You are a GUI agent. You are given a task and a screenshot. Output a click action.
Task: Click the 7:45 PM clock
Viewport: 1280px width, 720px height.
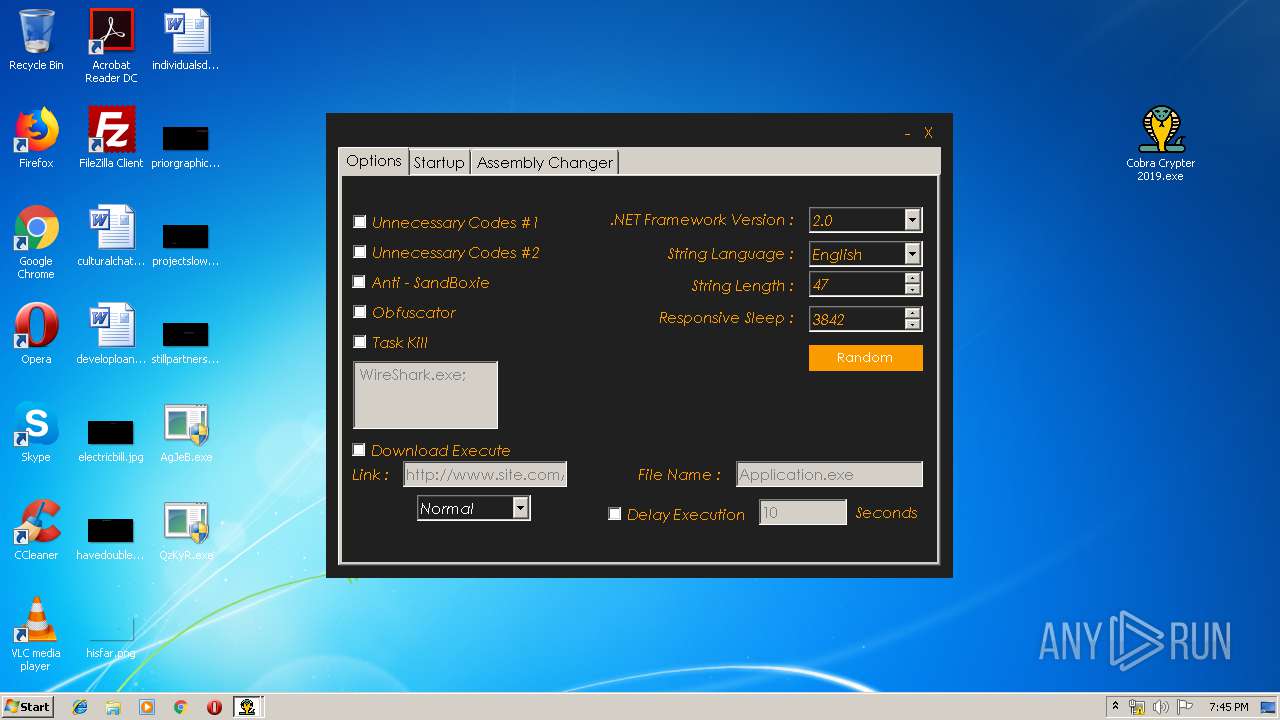point(1228,707)
